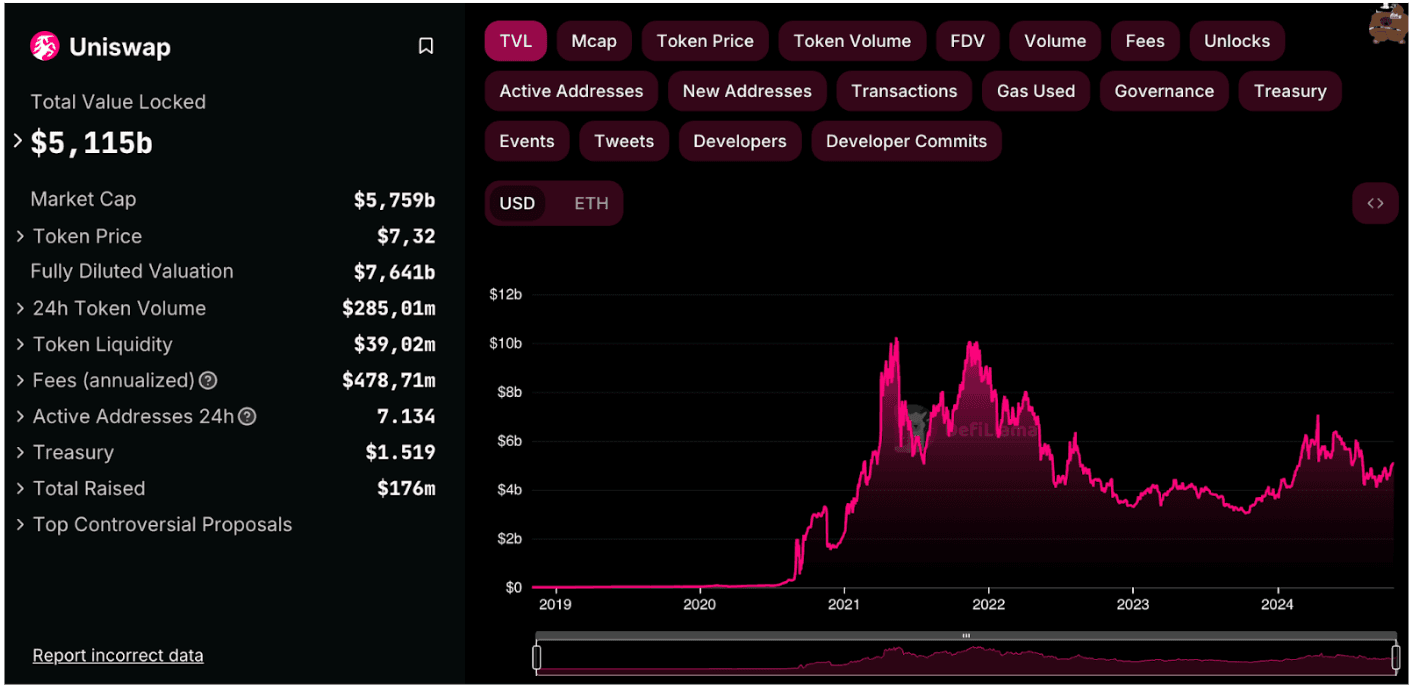The width and height of the screenshot is (1412, 698).
Task: Click the $5,759b market cap value
Action: pos(394,200)
